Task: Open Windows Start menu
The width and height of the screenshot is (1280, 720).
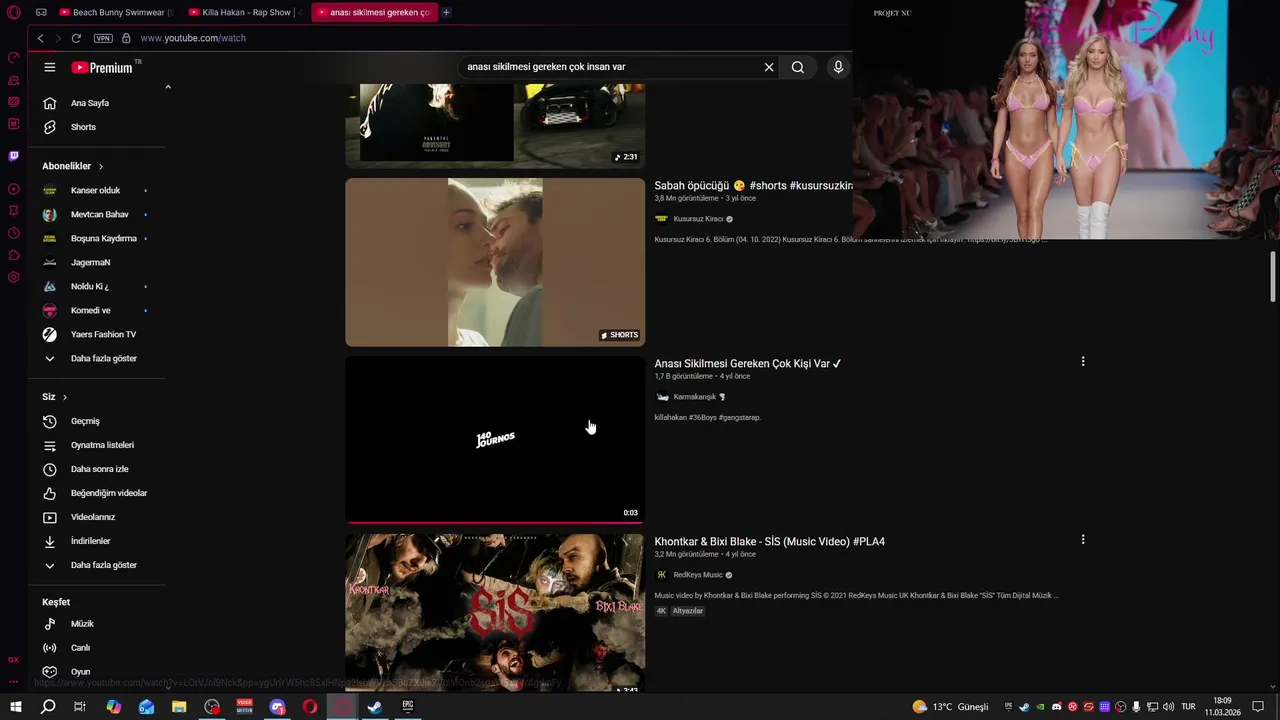Action: [15, 707]
